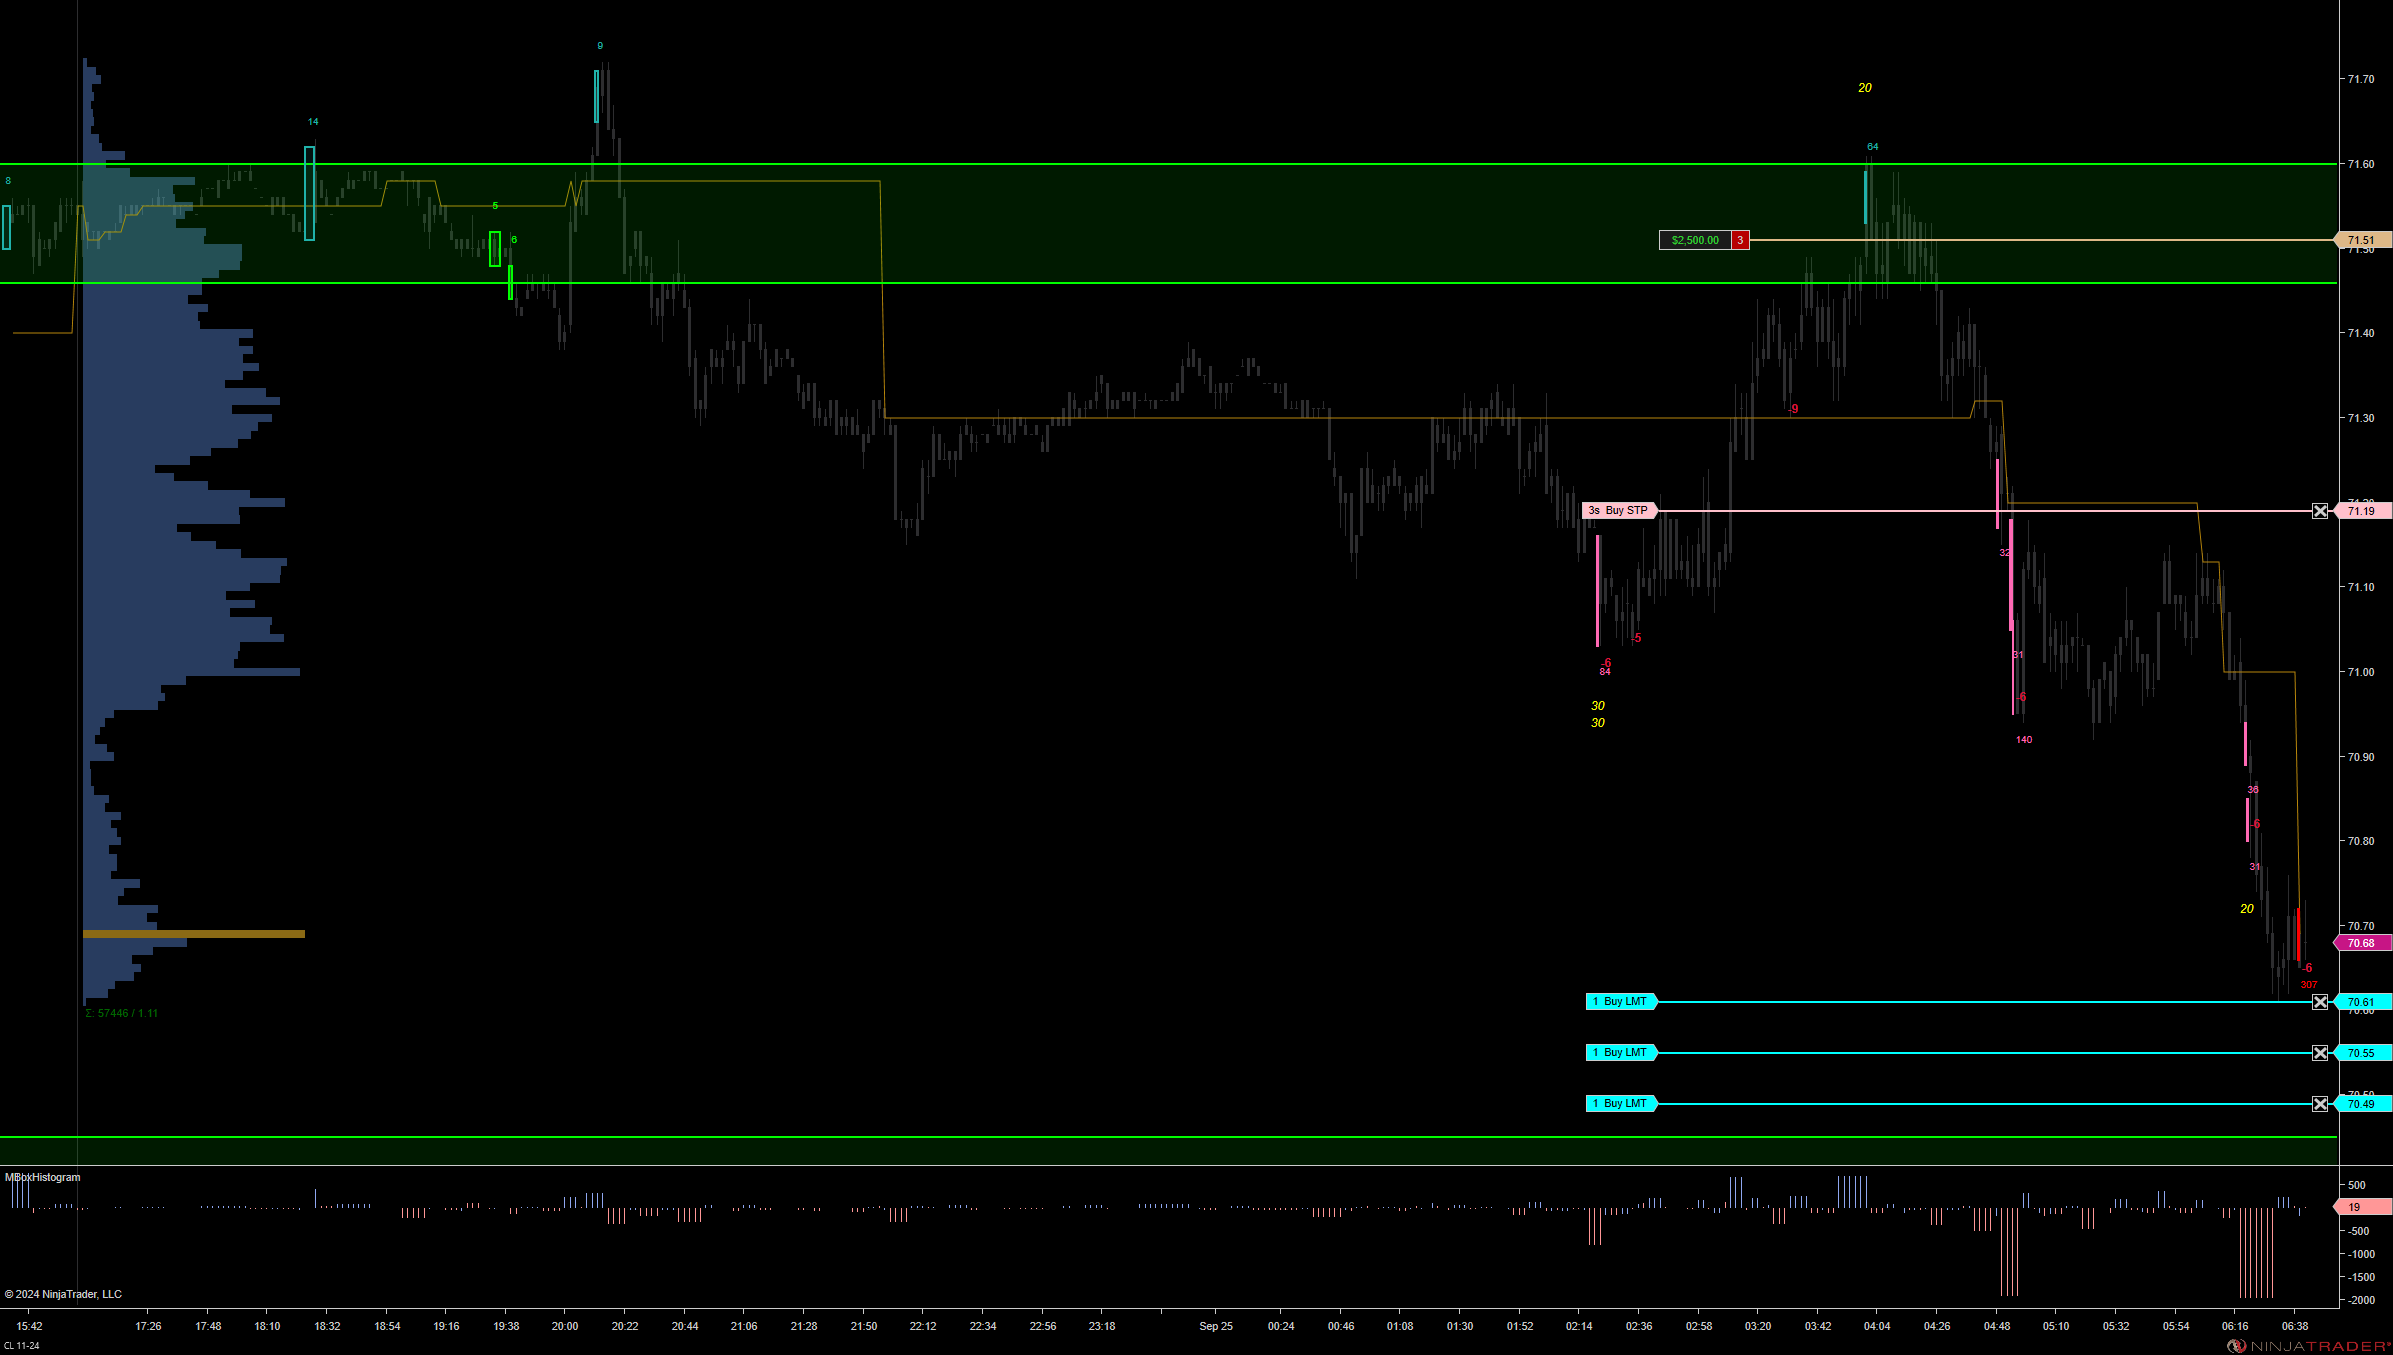
Task: Cancel the Buy STP order at 71.19
Action: (2320, 511)
